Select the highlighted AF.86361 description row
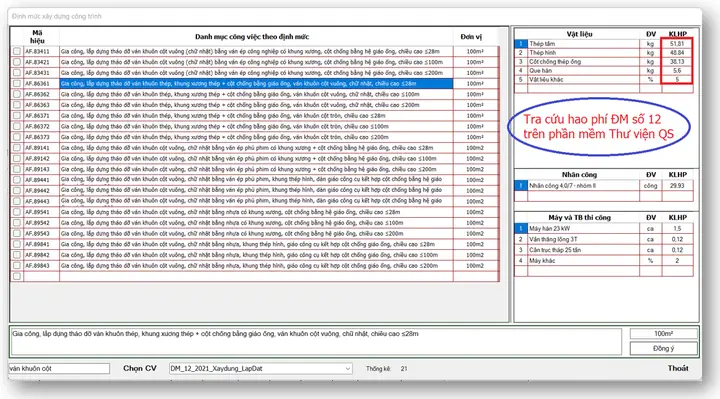The width and height of the screenshot is (720, 399). coord(256,84)
